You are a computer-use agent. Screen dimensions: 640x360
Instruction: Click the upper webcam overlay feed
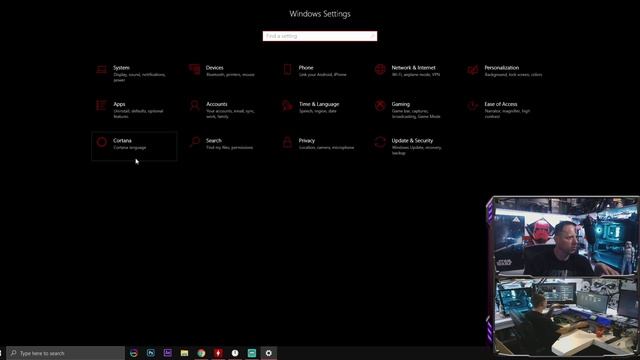coord(565,237)
